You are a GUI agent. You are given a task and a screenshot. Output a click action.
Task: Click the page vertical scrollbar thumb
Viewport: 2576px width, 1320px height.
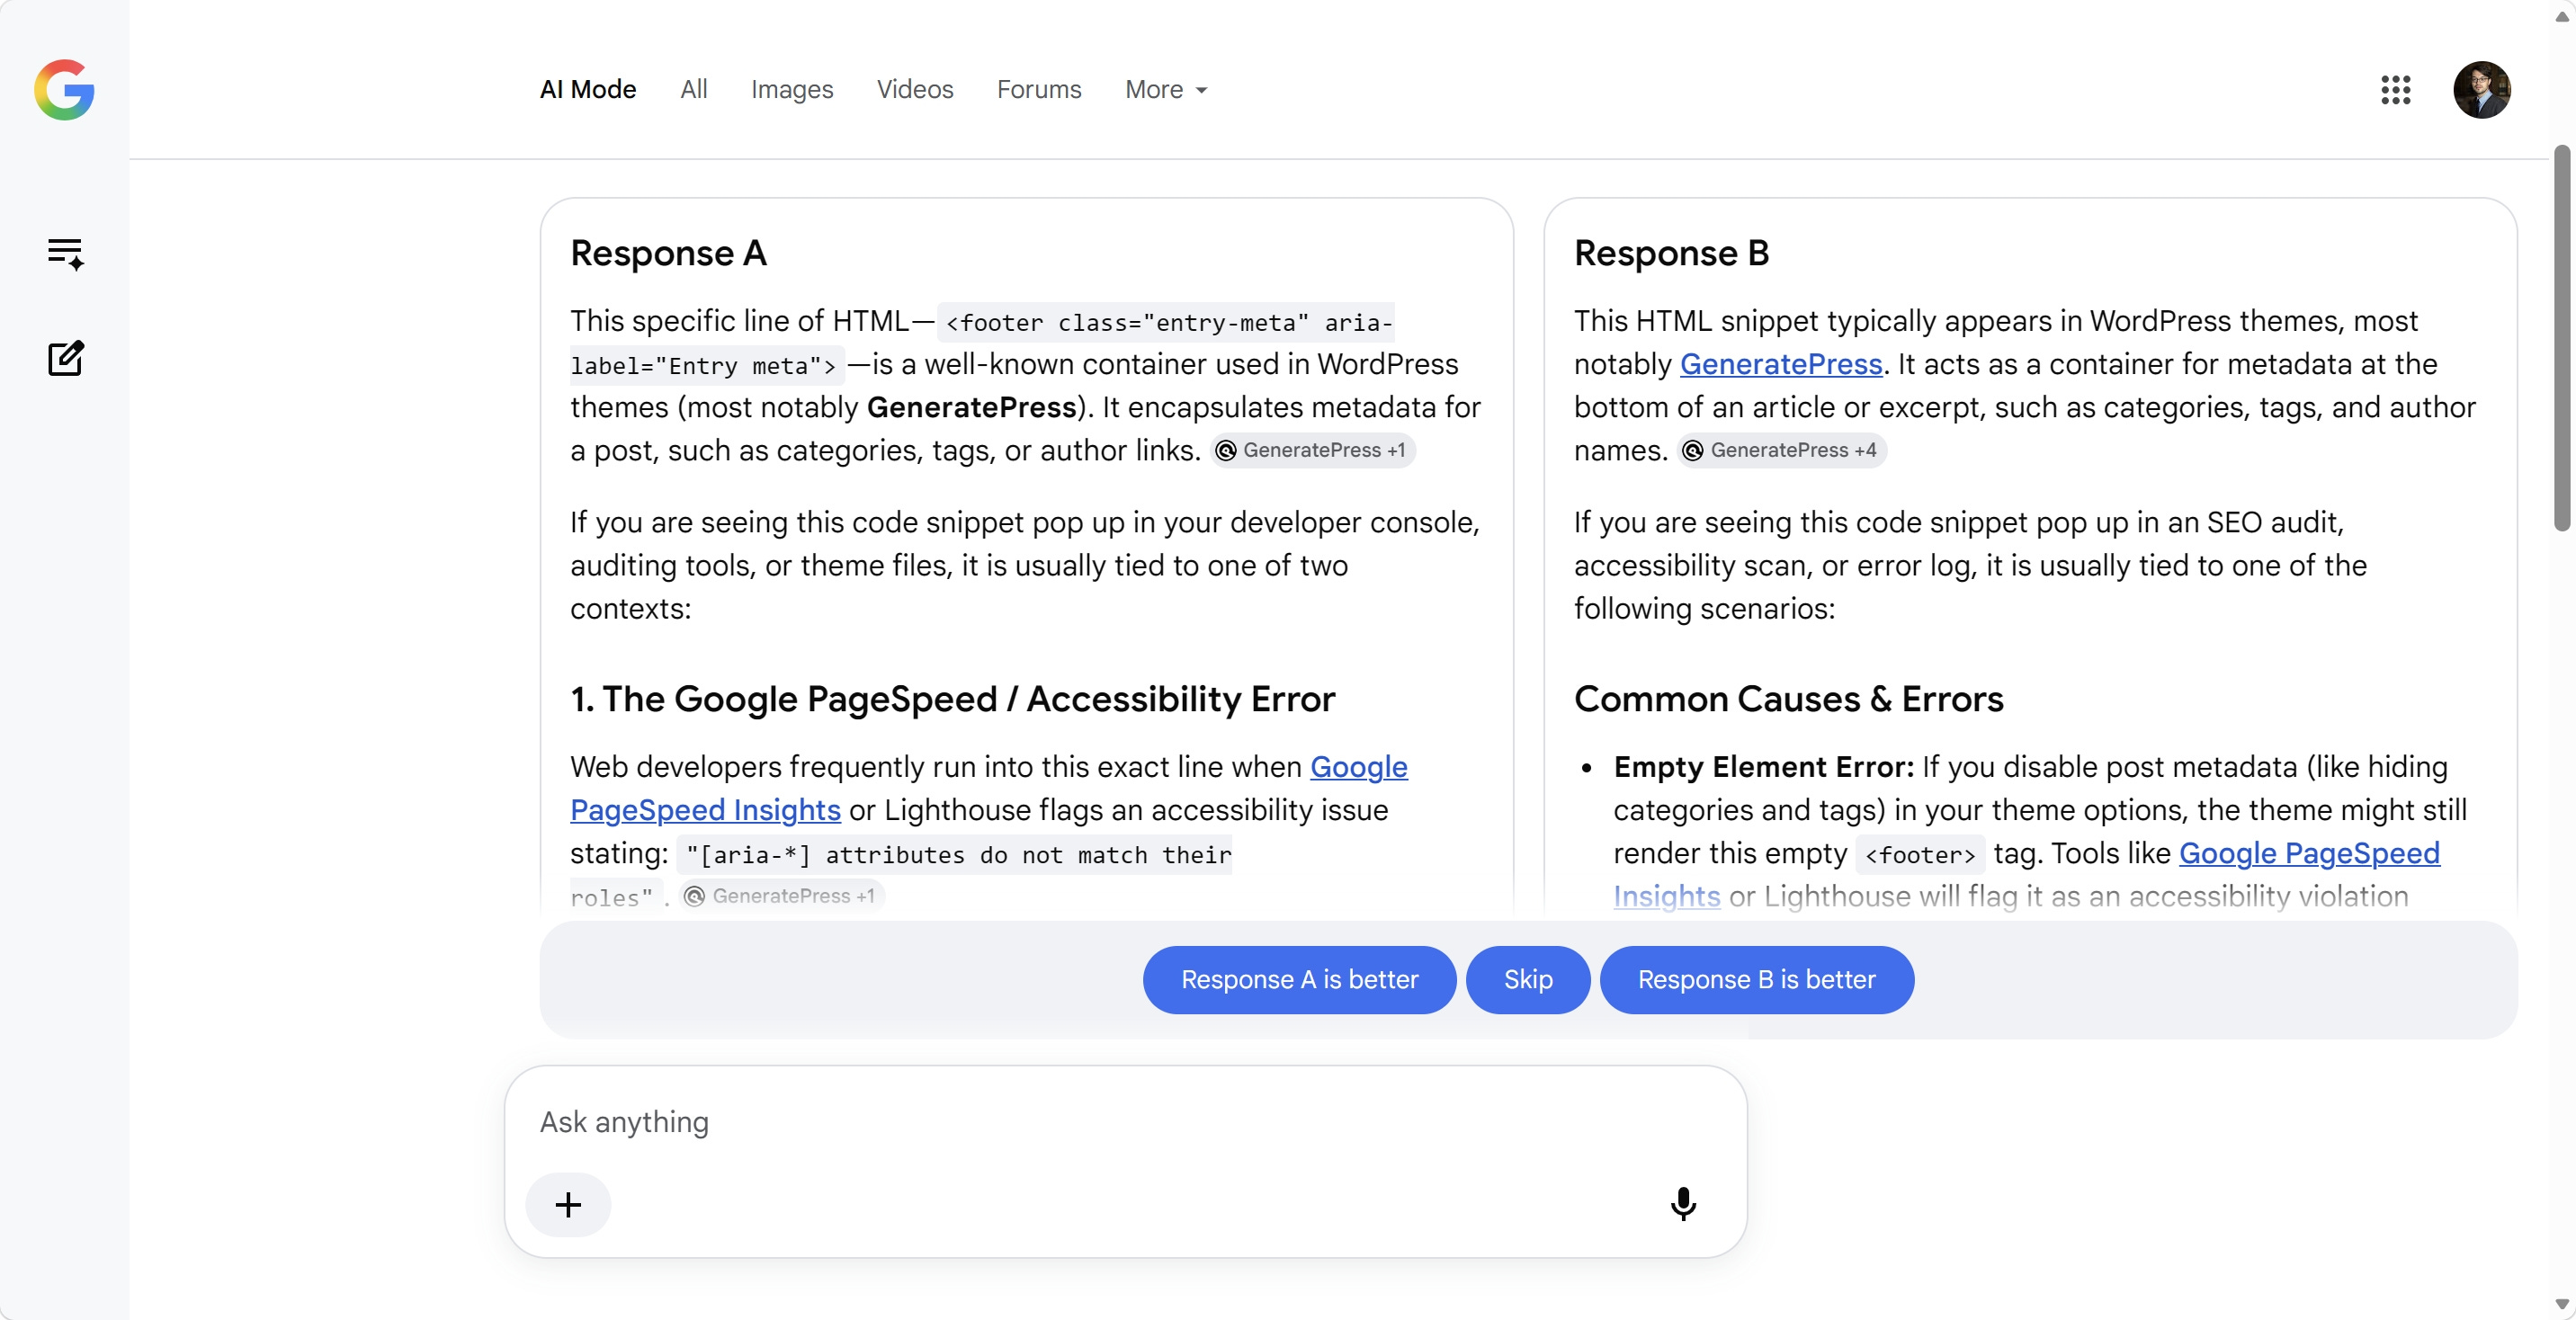coord(2561,340)
